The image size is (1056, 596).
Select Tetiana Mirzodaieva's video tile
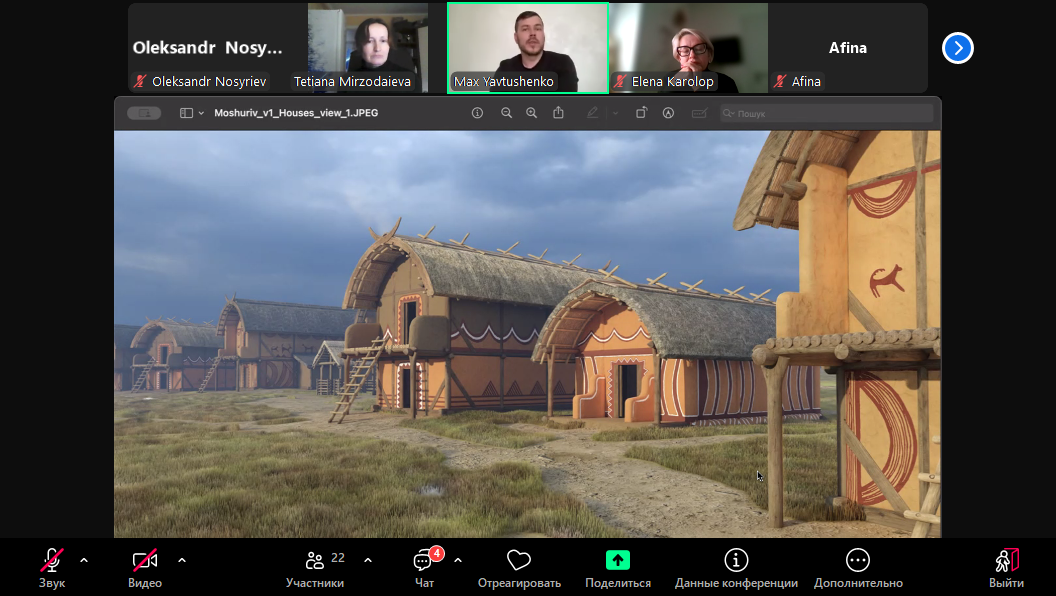(x=367, y=47)
